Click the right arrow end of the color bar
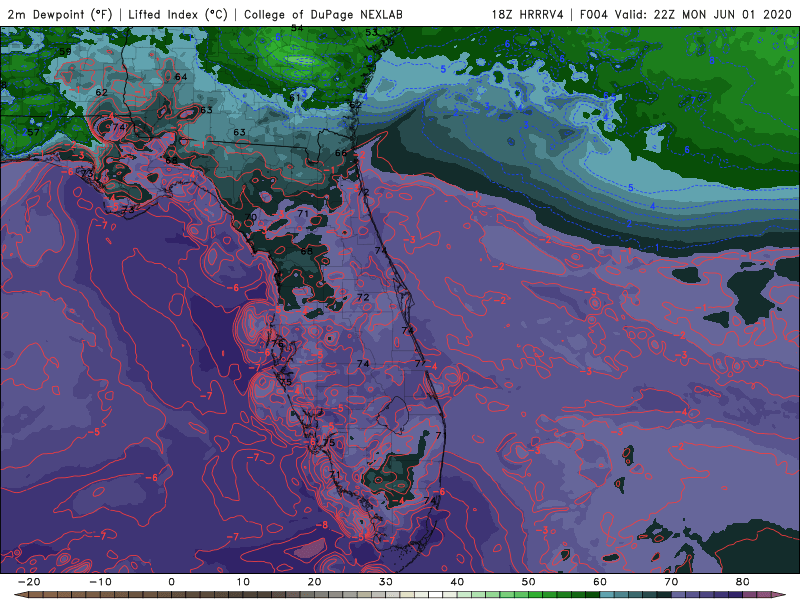This screenshot has width=800, height=600. click(x=780, y=595)
